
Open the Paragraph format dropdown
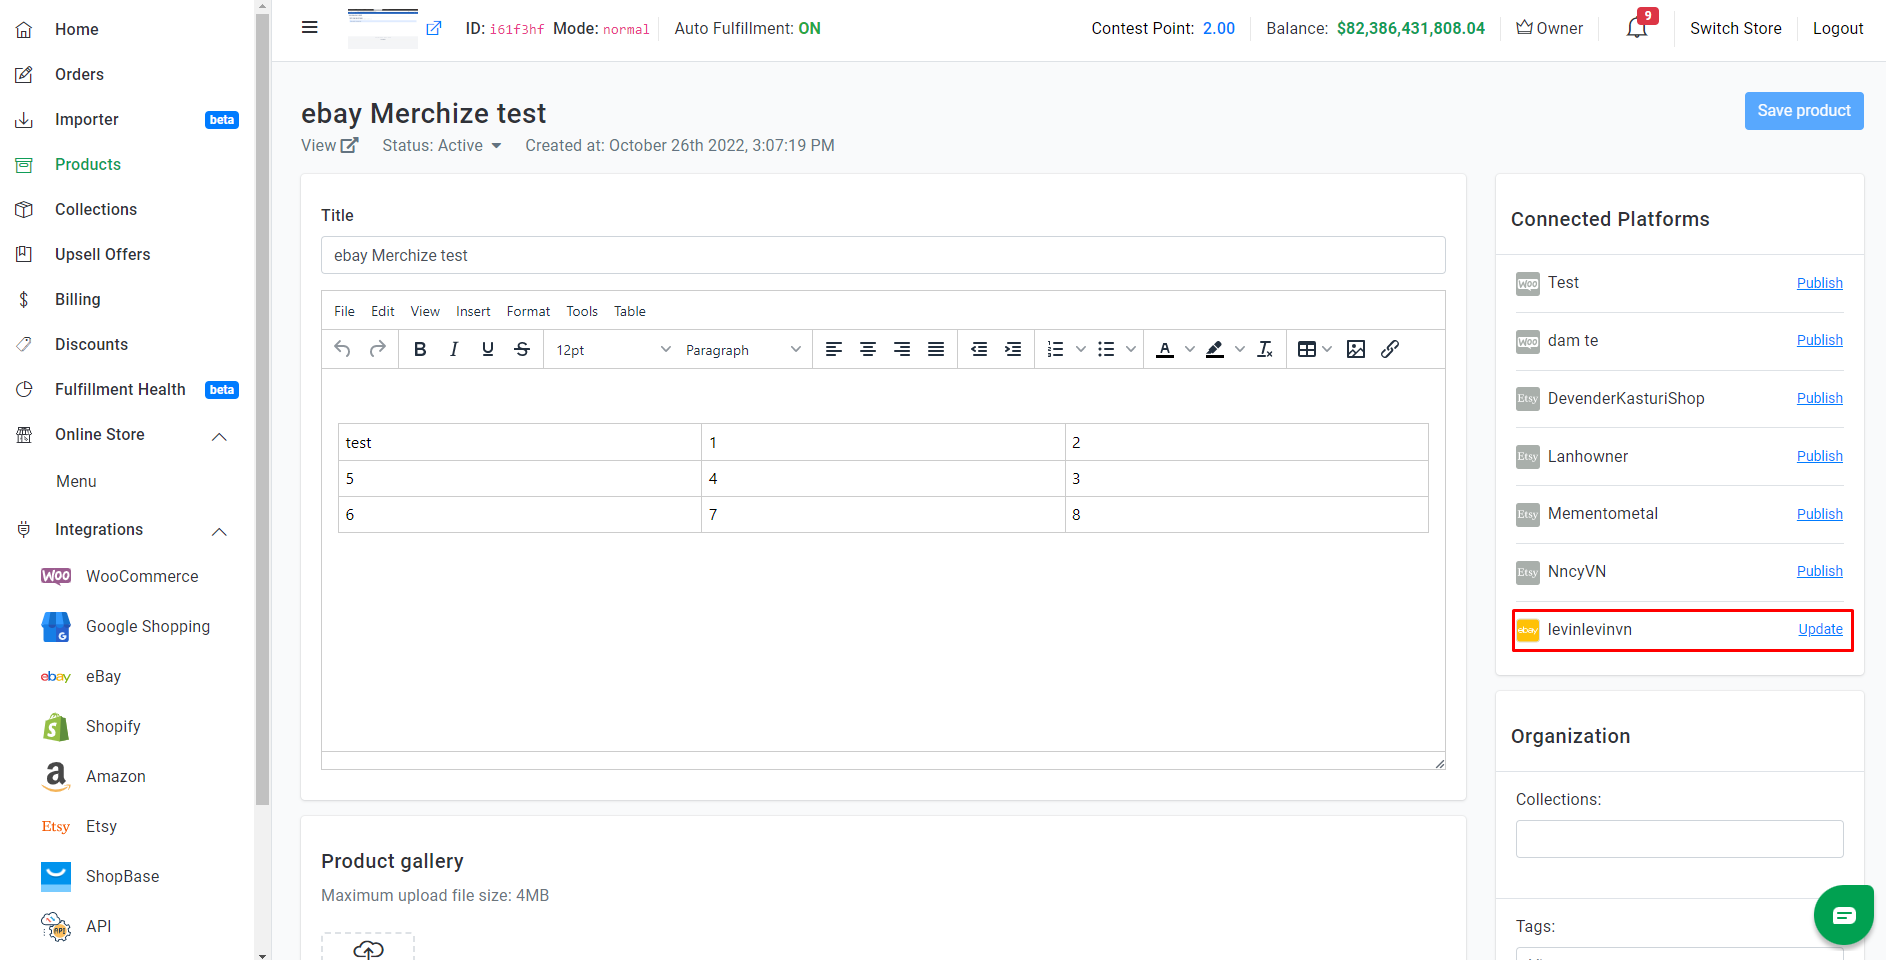pos(743,349)
